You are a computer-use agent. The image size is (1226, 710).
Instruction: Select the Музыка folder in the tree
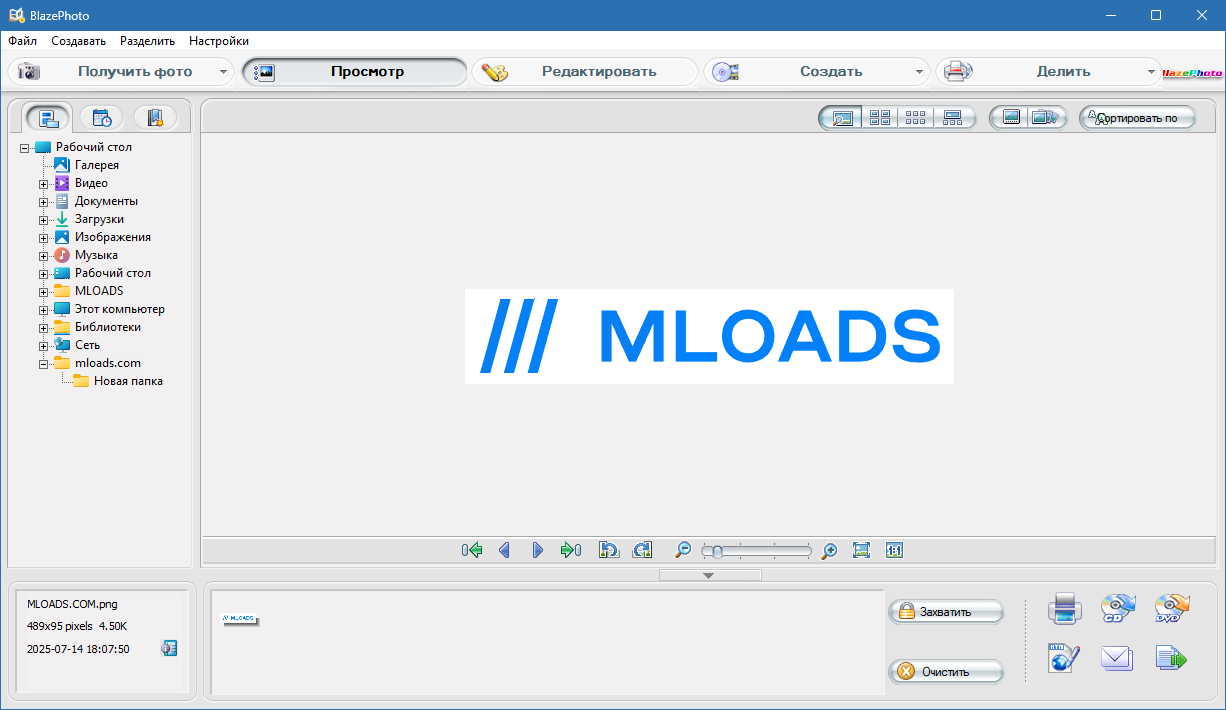pyautogui.click(x=96, y=255)
